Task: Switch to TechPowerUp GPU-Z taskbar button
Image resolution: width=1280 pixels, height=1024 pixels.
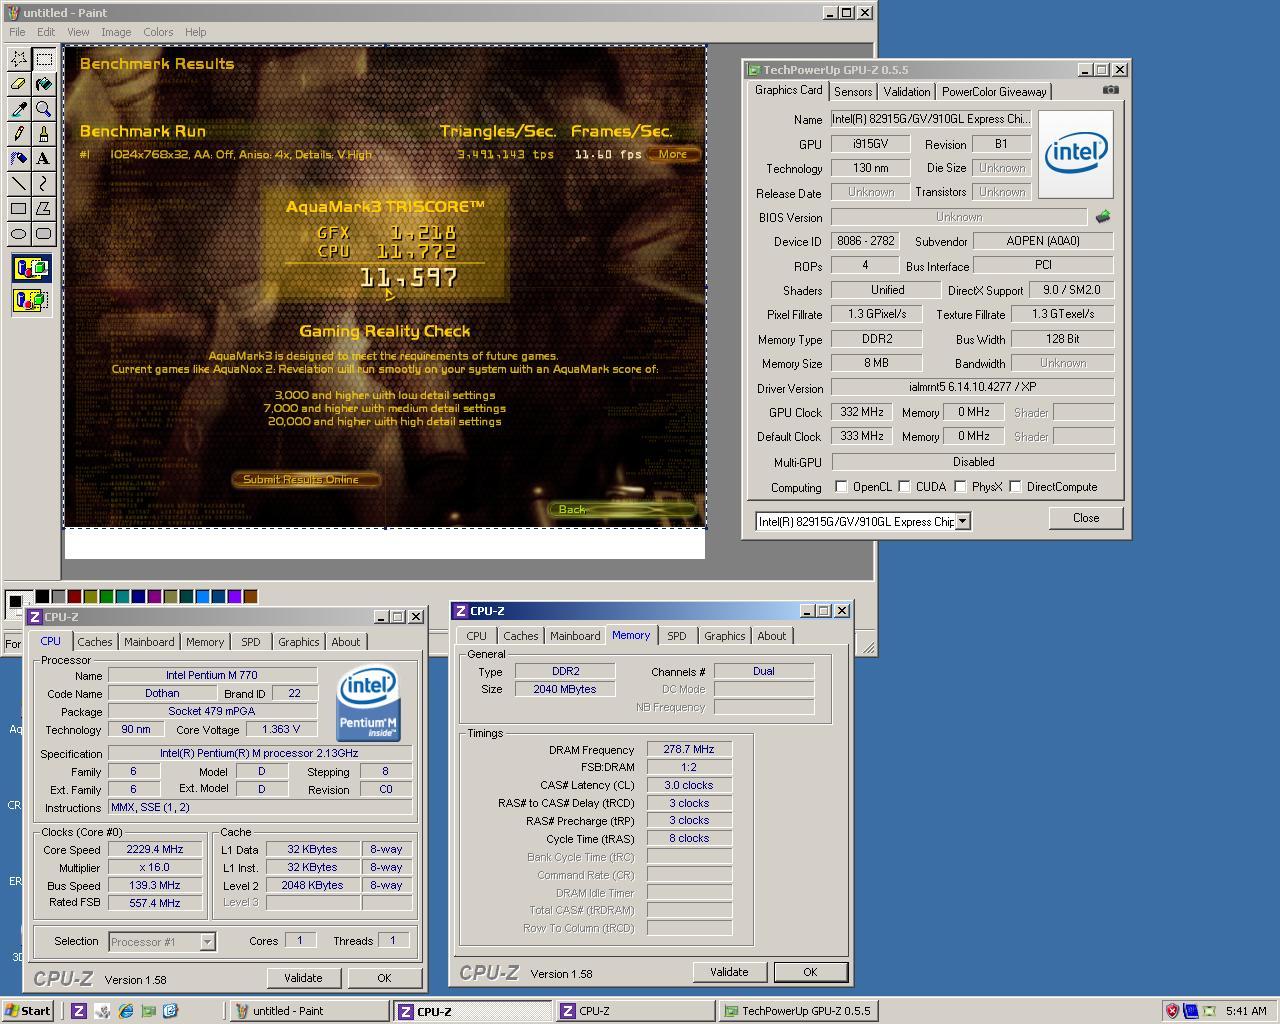Action: click(798, 1011)
